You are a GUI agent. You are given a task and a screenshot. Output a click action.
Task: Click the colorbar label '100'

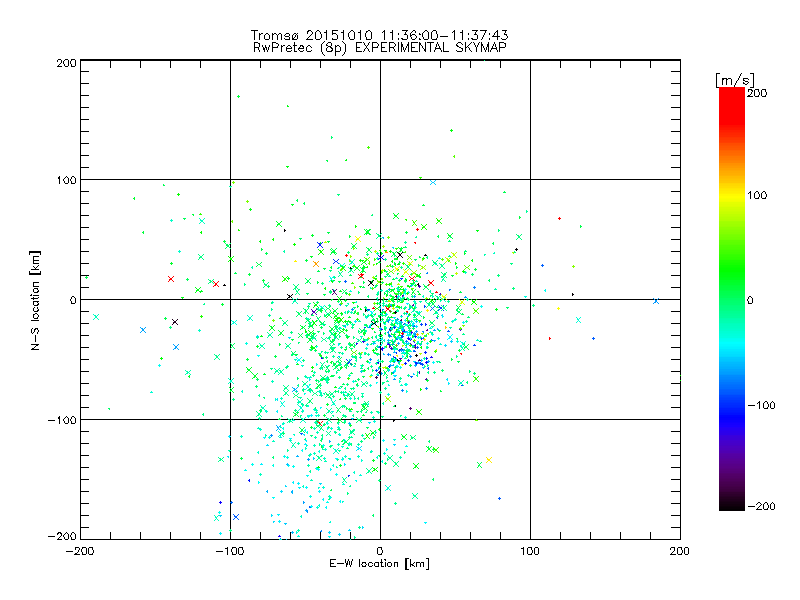(x=757, y=195)
